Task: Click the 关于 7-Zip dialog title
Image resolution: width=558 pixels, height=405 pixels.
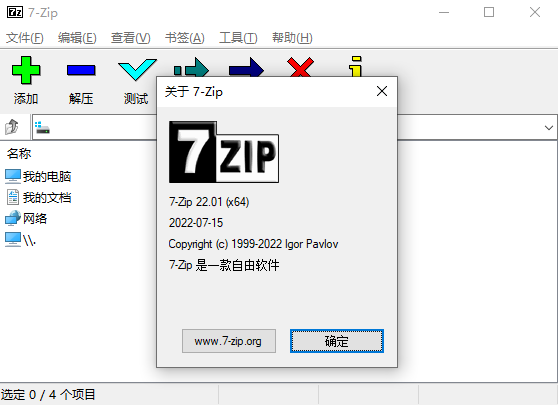Action: point(194,92)
